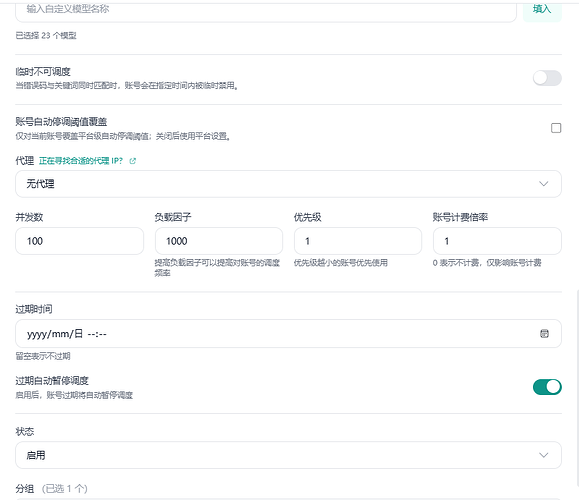Open the 正在寻找合适的代理 IP? link
Image resolution: width=579 pixels, height=500 pixels.
81,161
